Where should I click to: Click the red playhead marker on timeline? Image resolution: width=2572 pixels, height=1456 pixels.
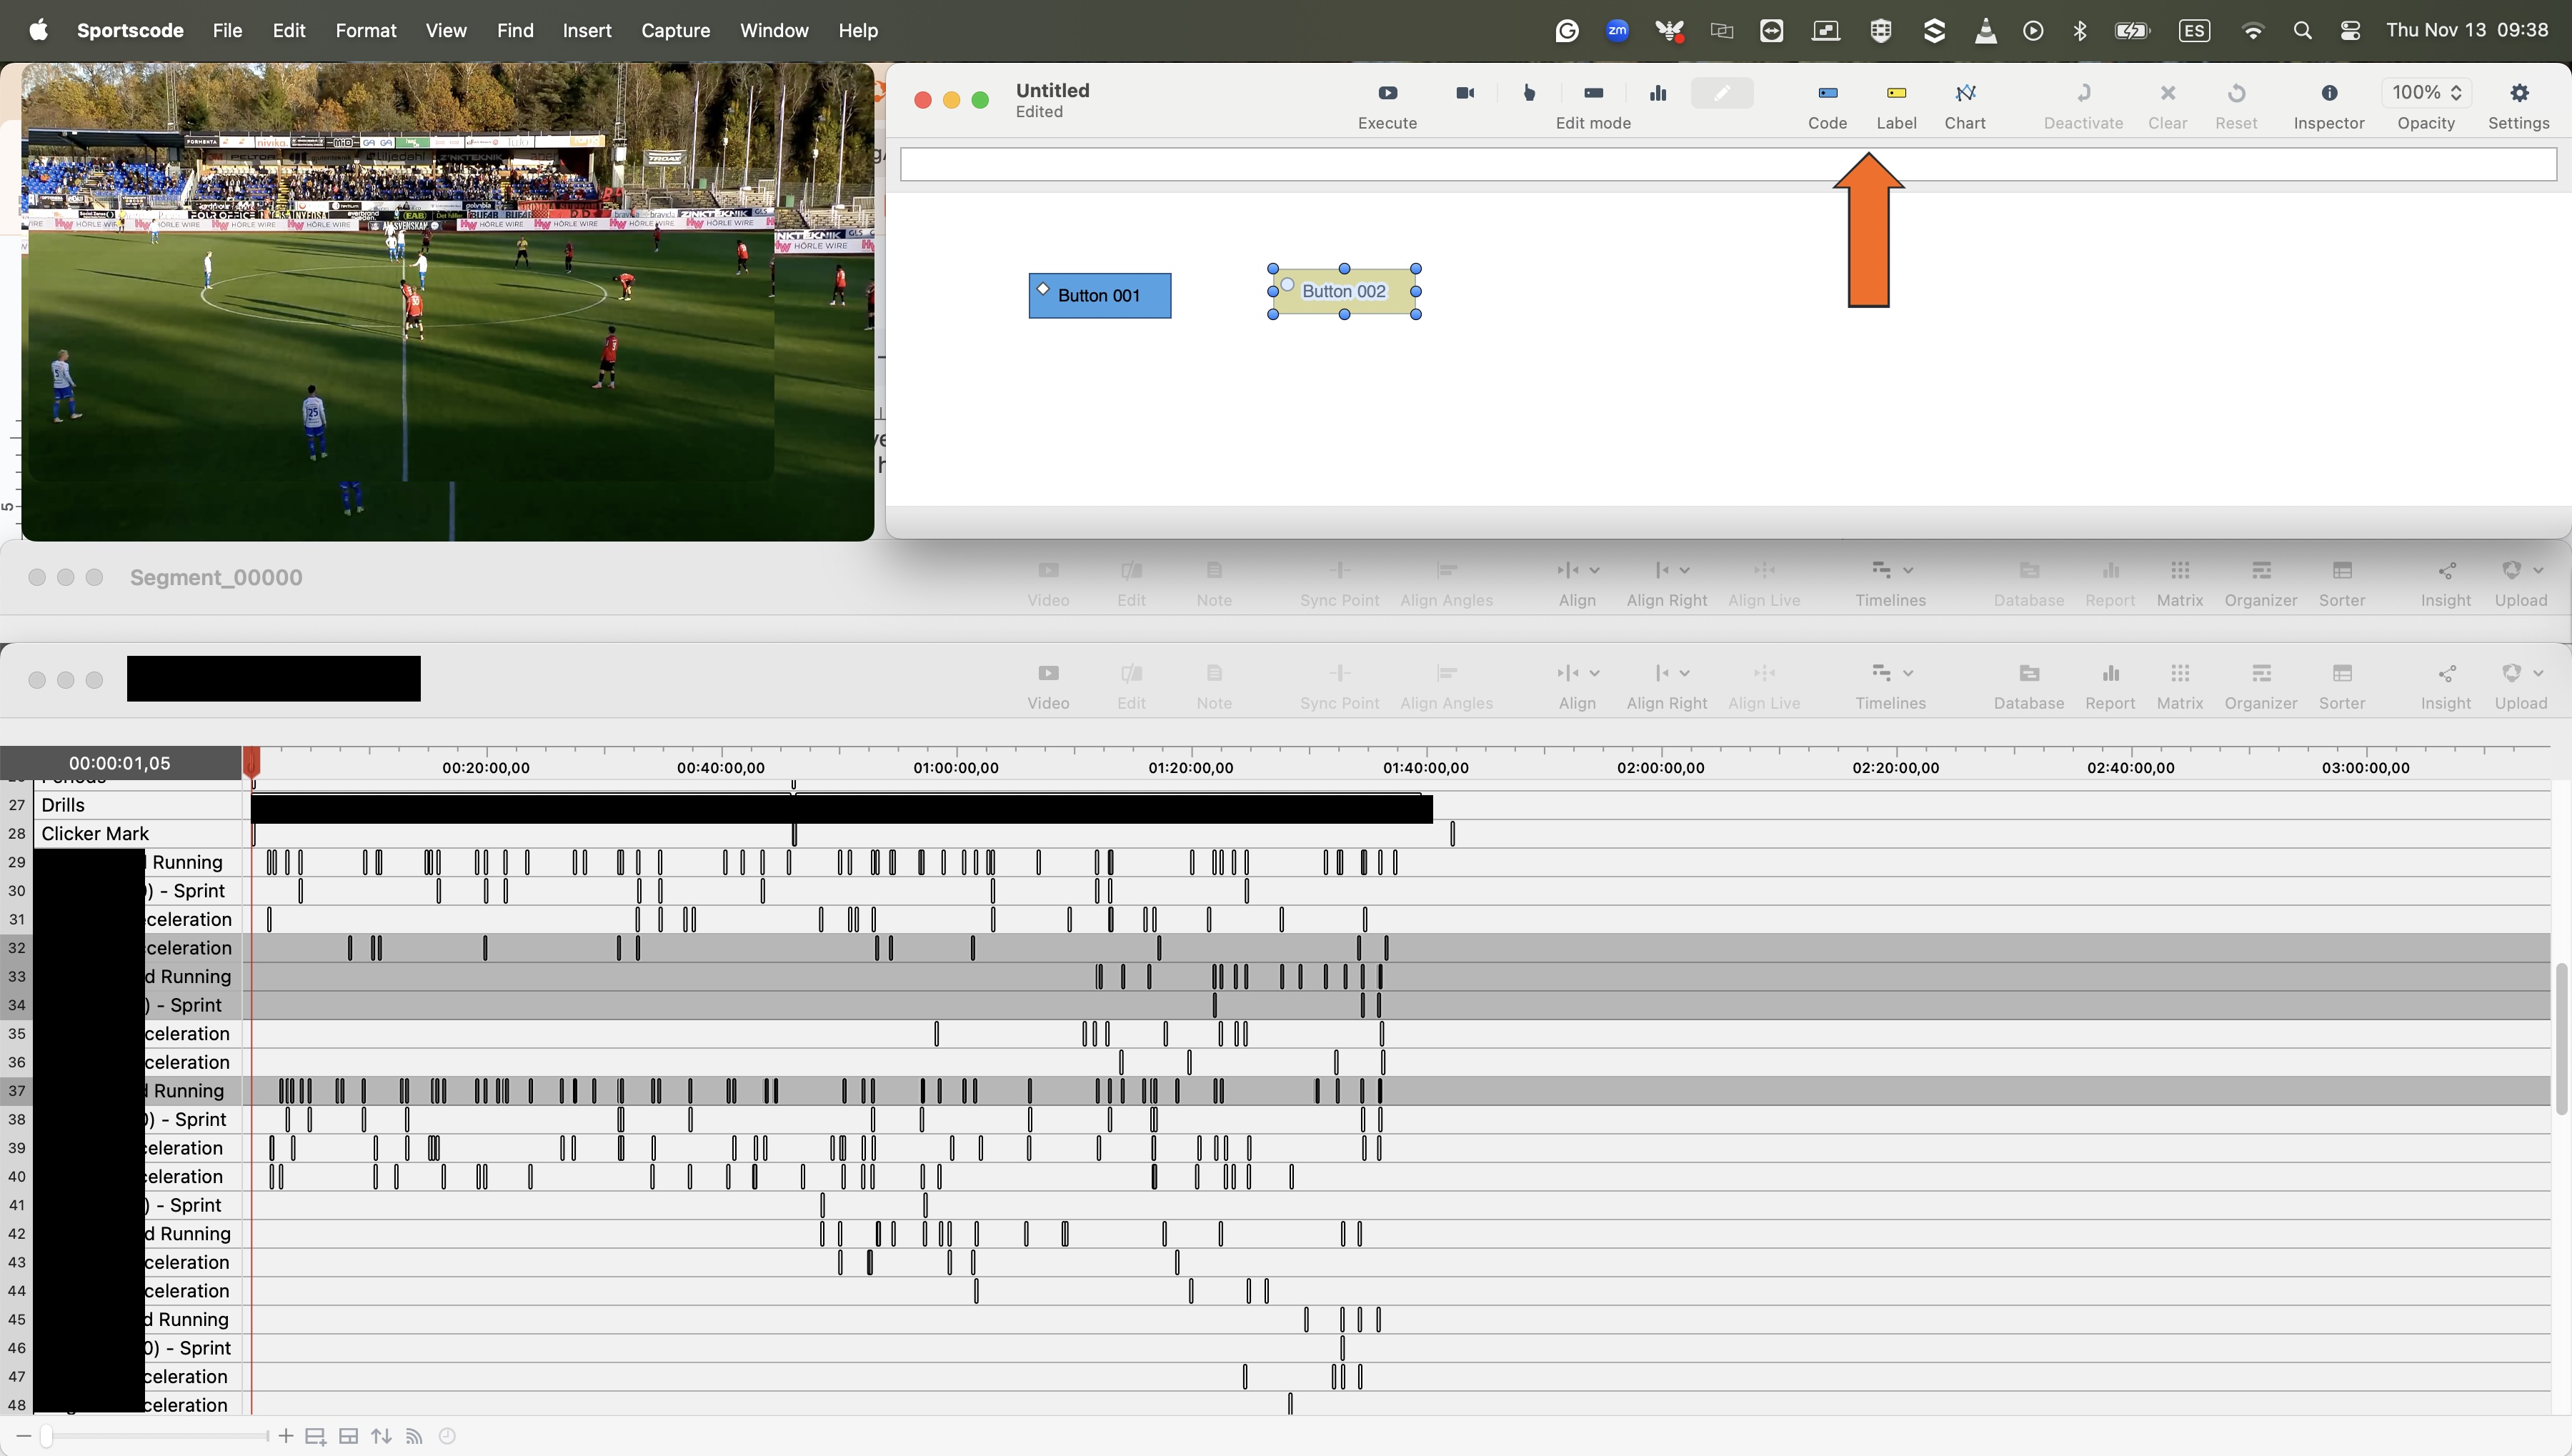coord(252,763)
